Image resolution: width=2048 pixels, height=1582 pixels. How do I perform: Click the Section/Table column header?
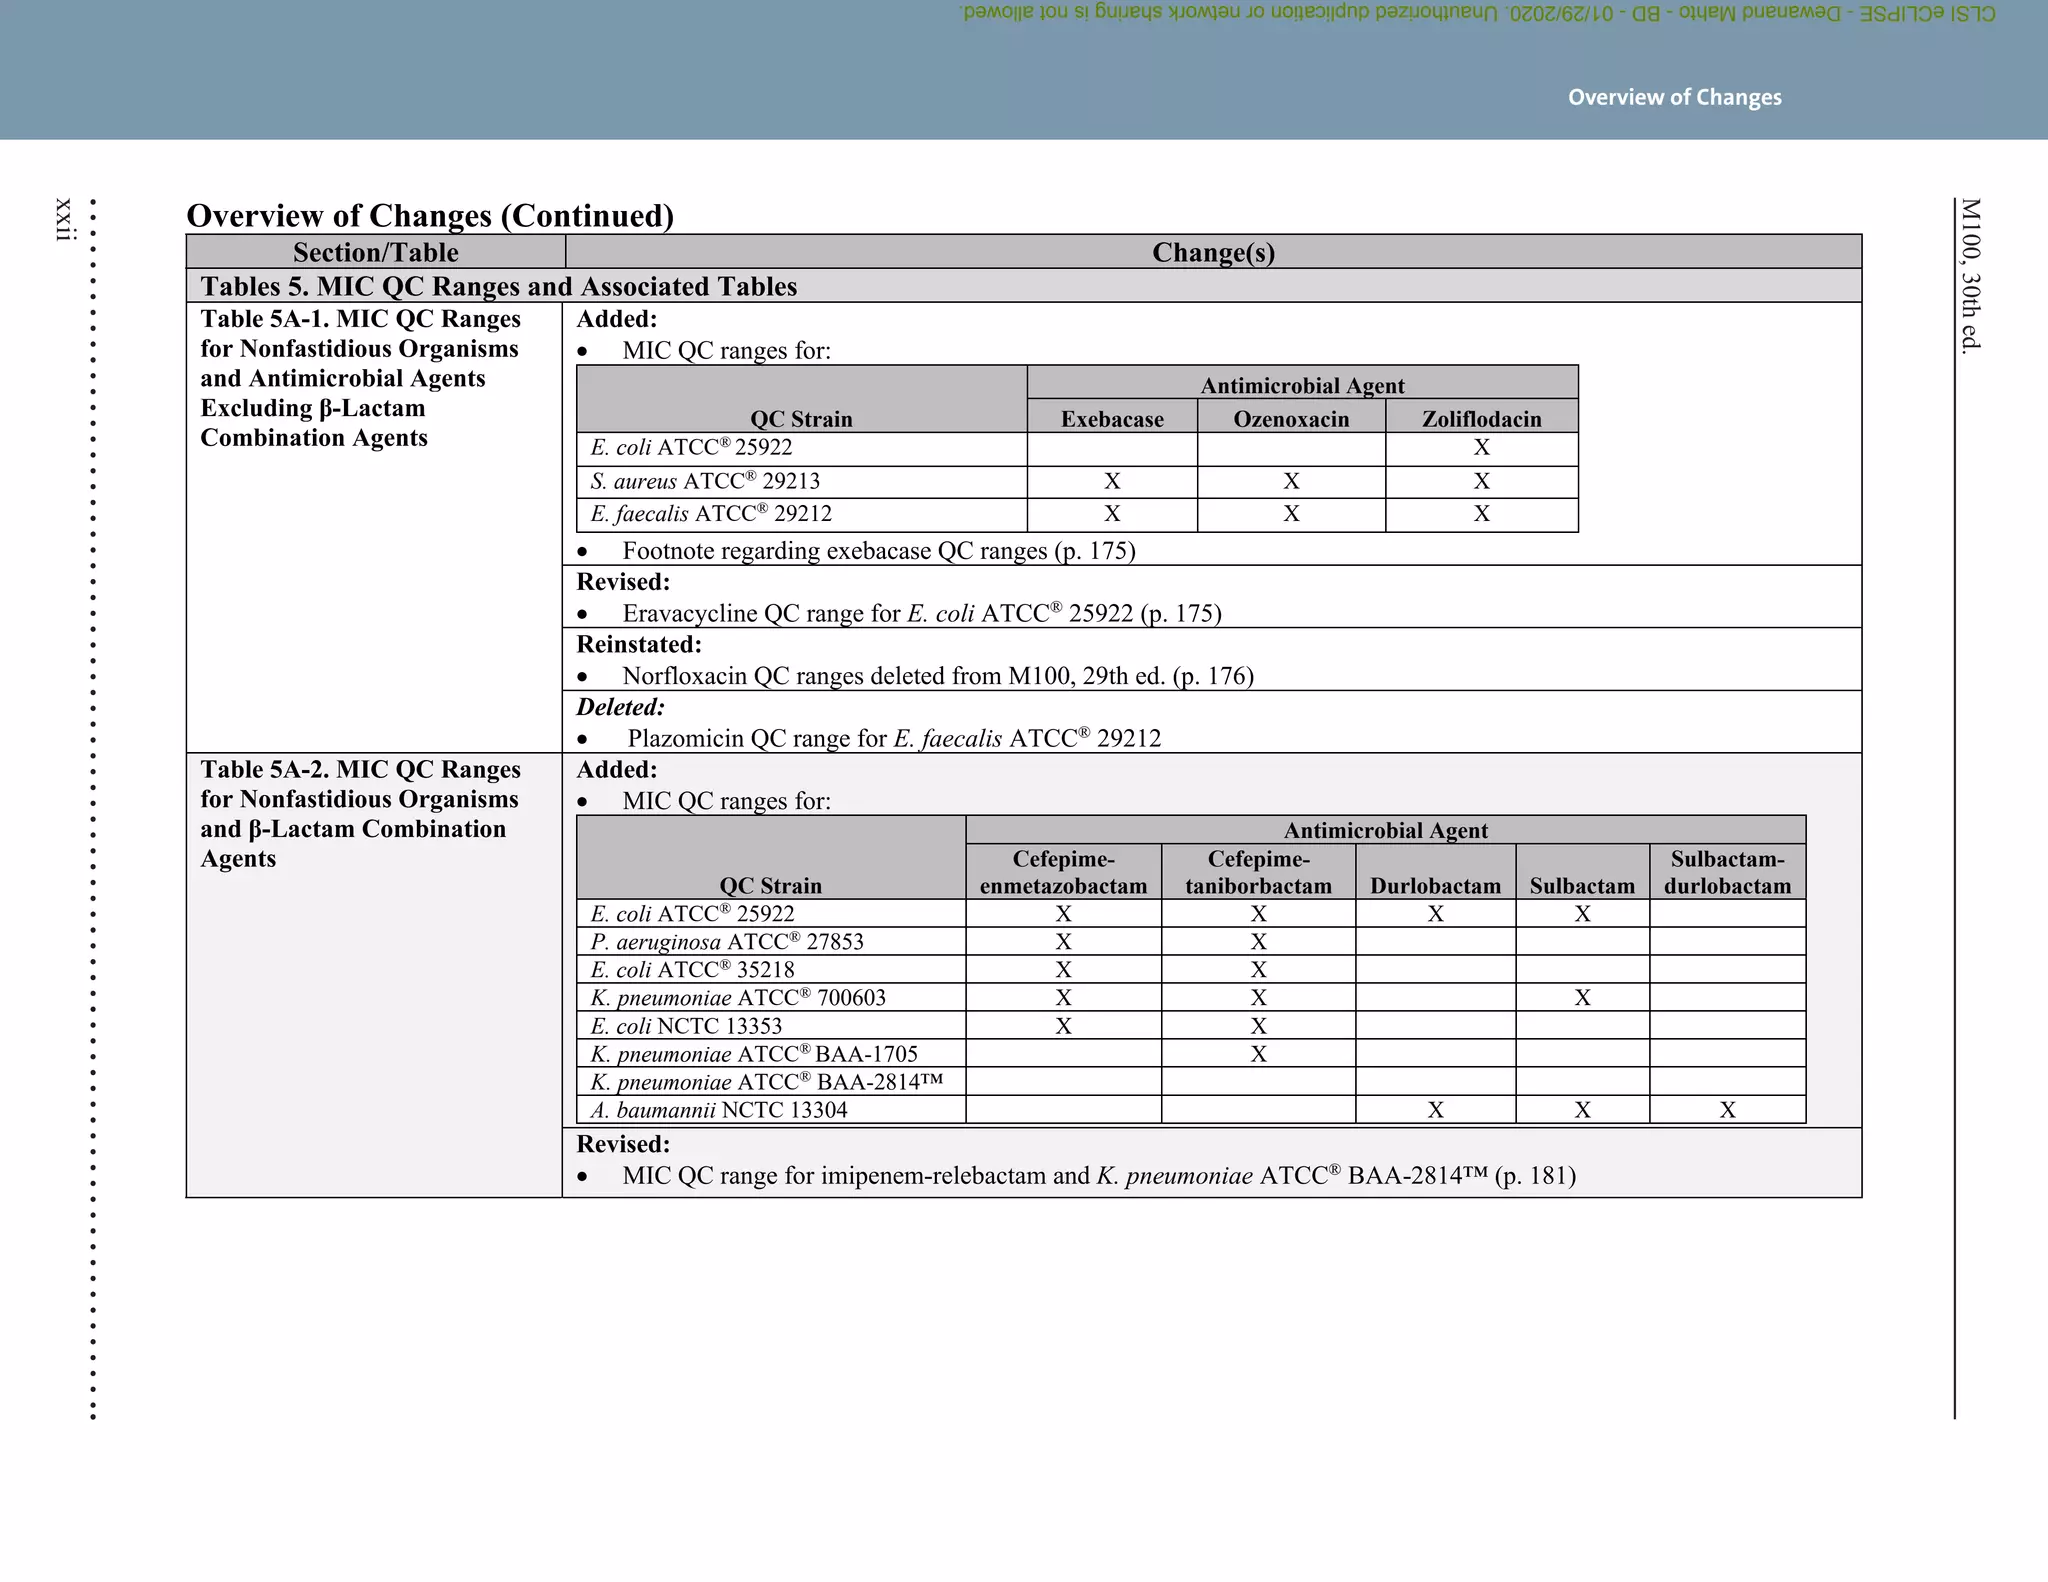click(375, 252)
